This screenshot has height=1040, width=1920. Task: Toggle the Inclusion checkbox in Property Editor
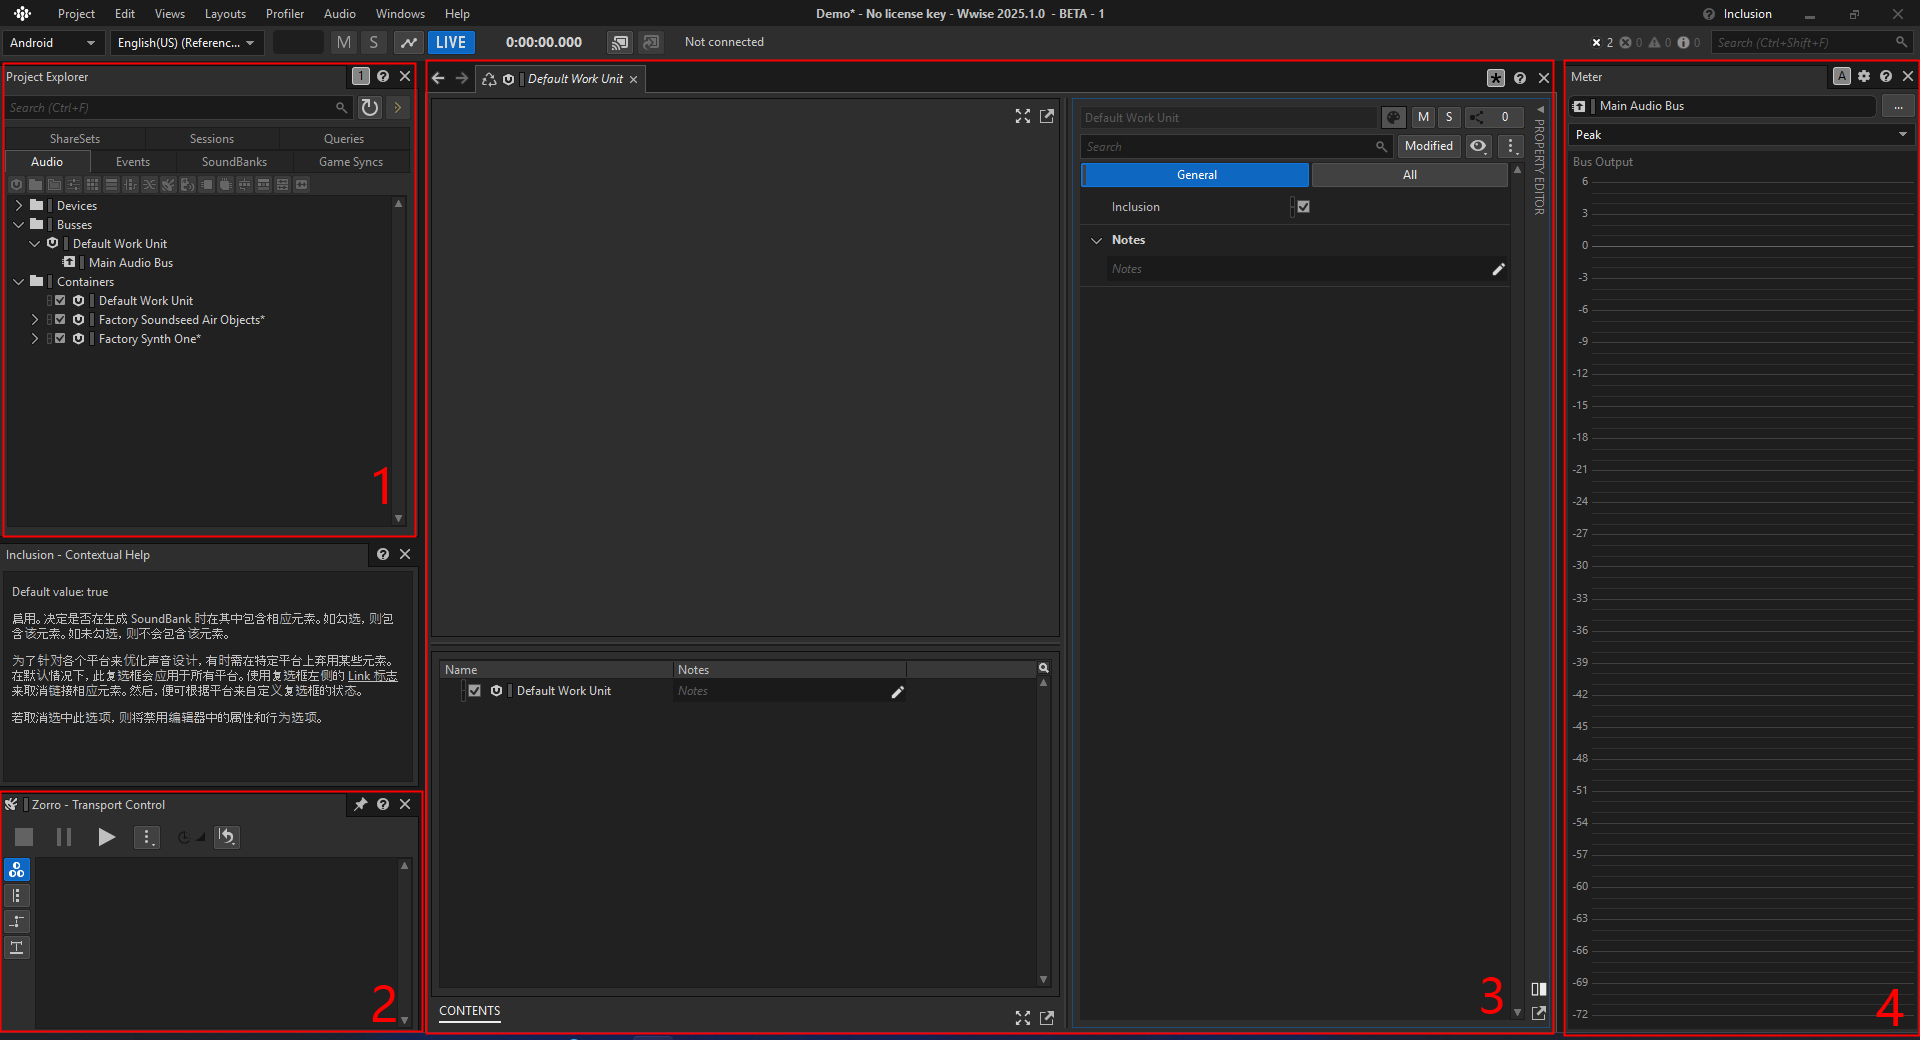click(1303, 207)
